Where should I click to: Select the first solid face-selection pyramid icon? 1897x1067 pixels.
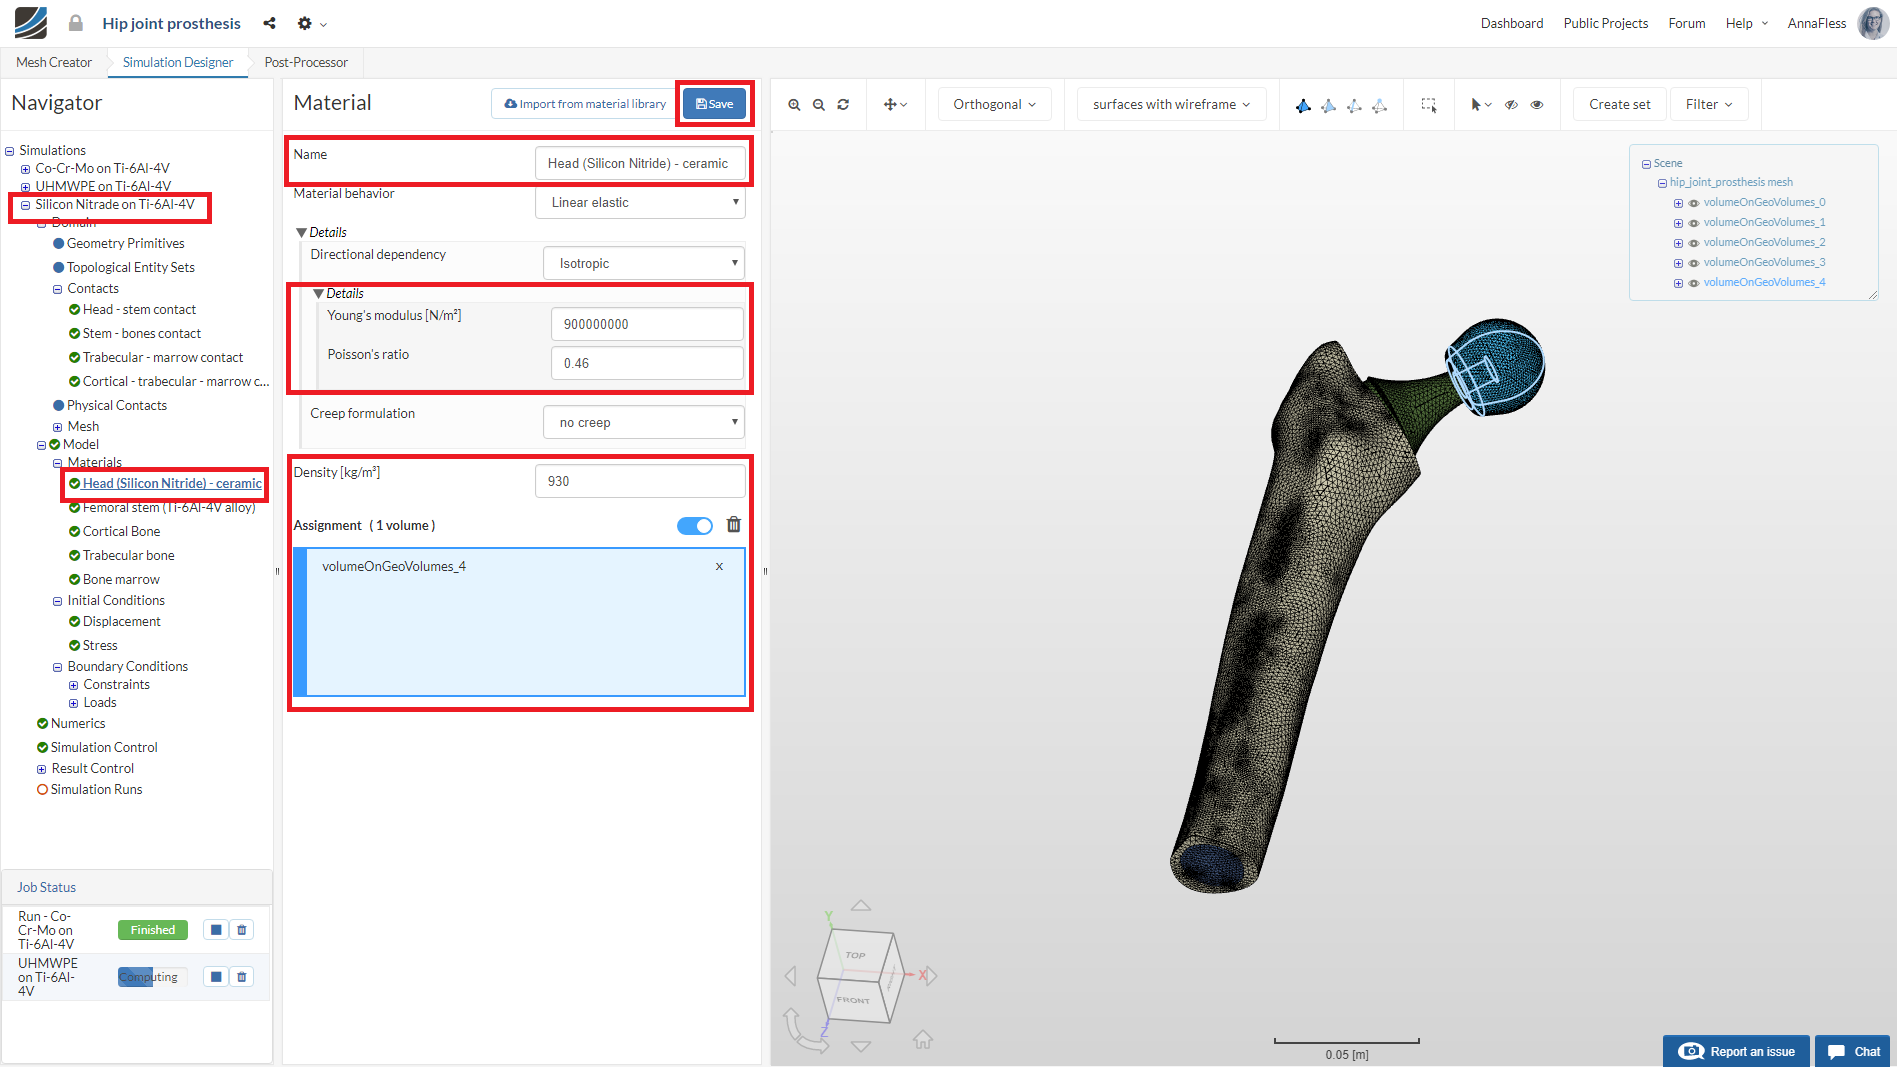pos(1303,105)
